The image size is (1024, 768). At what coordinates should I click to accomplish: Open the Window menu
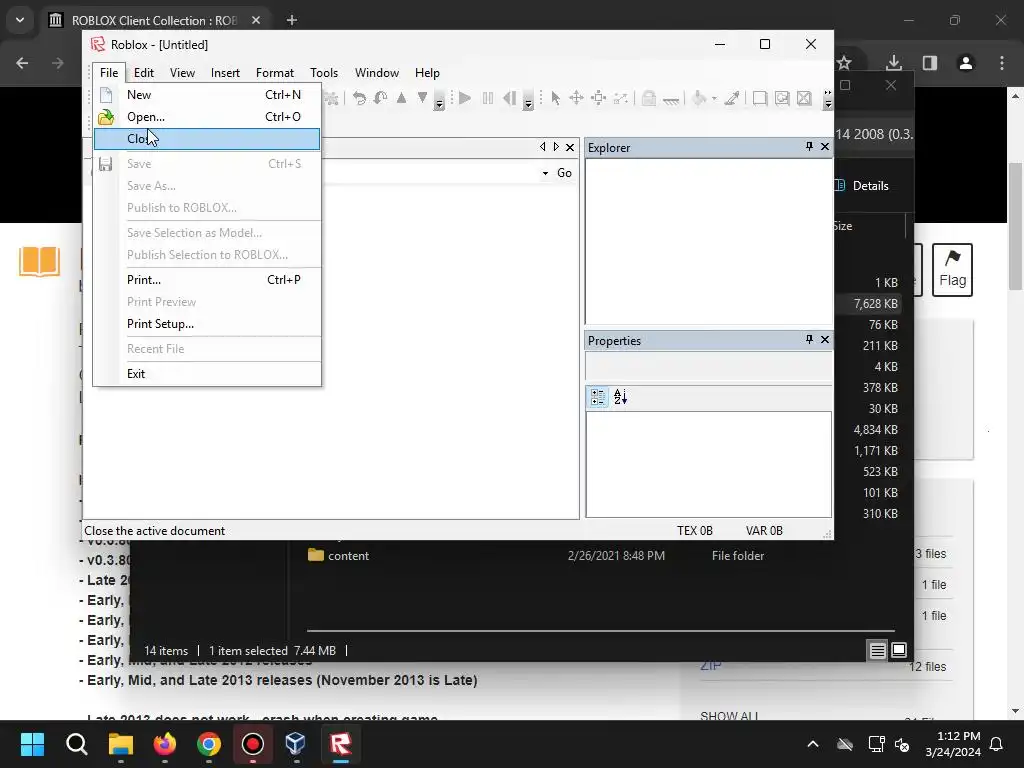pos(377,72)
